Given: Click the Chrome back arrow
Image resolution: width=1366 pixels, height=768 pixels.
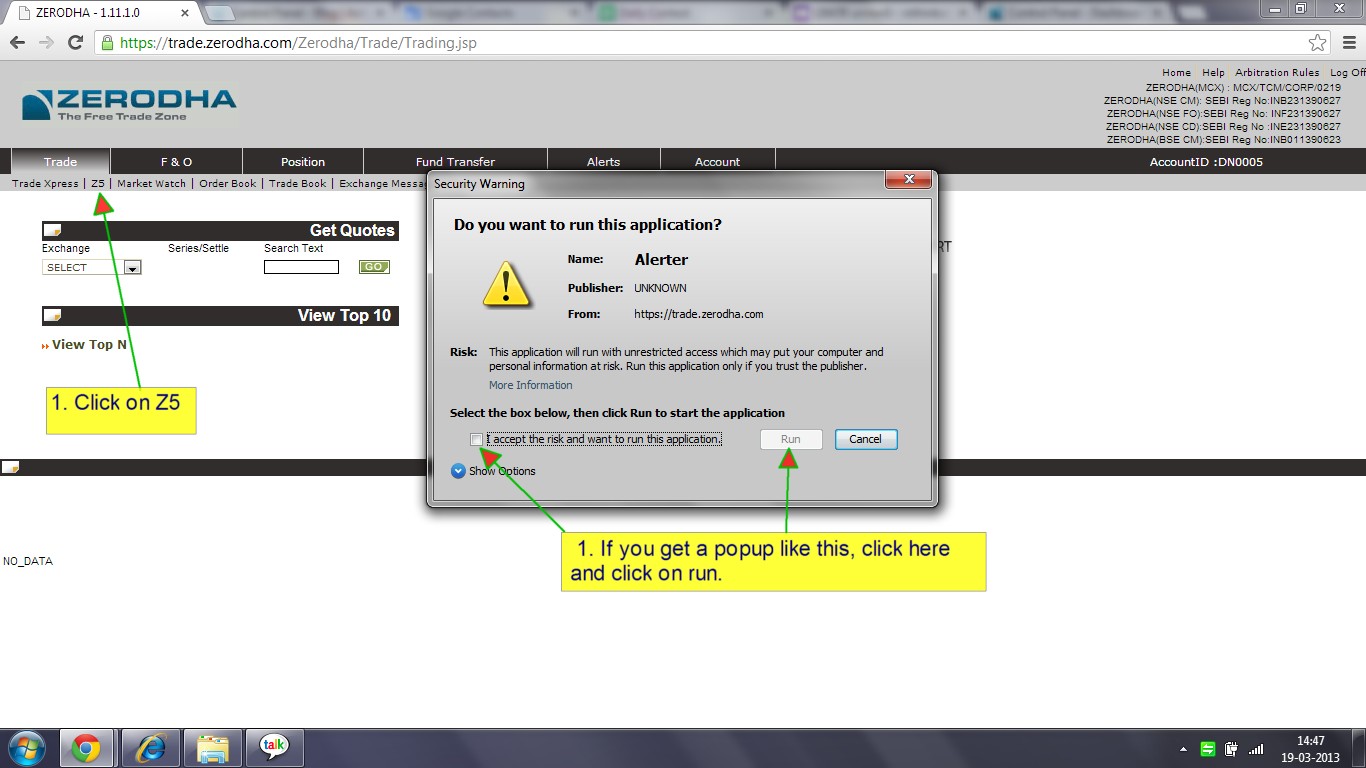Looking at the screenshot, I should [x=17, y=43].
